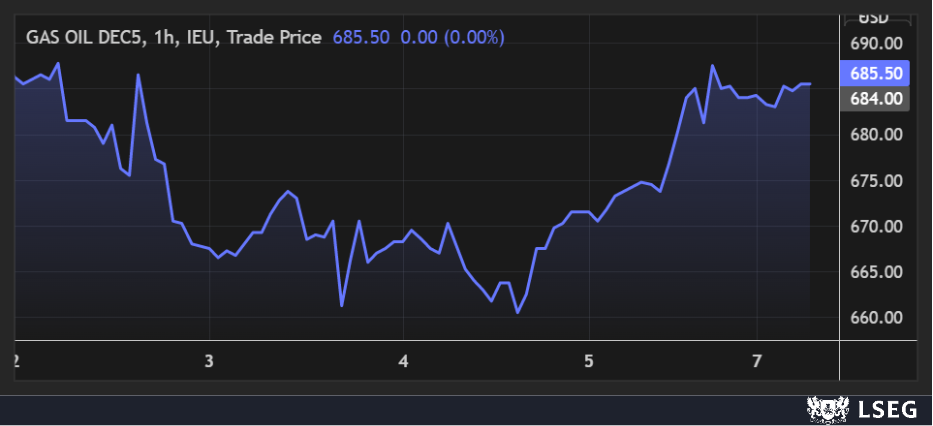This screenshot has height=426, width=933.
Task: Click date label 2 on time axis
Action: click(x=17, y=360)
